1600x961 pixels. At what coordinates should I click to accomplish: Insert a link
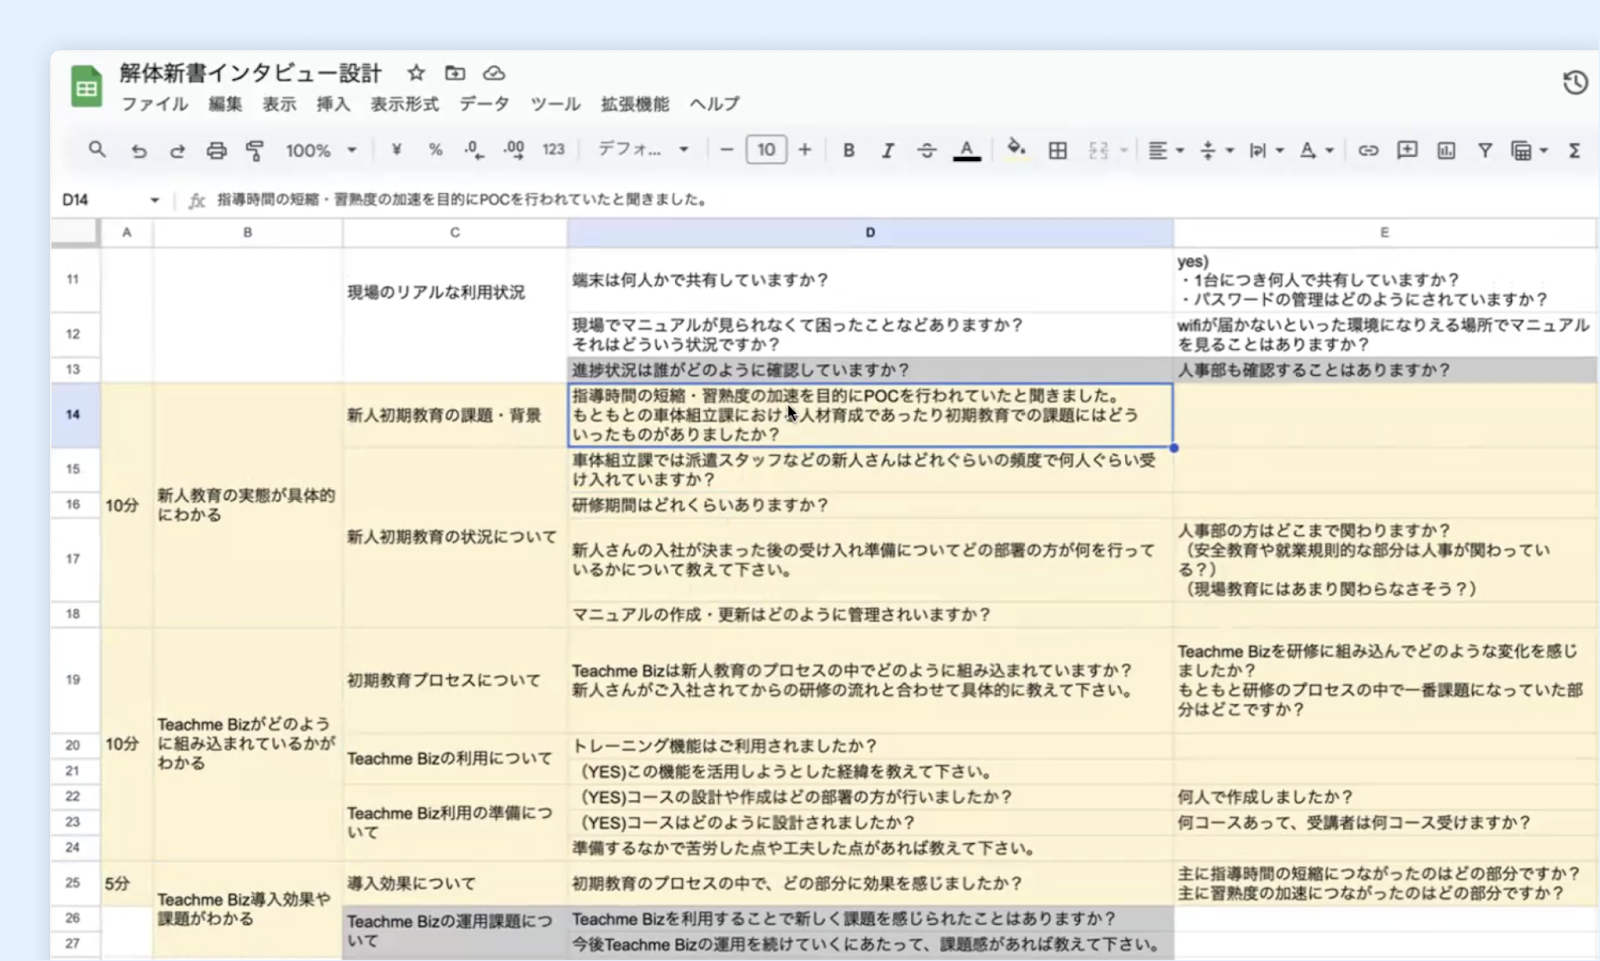tap(1368, 150)
